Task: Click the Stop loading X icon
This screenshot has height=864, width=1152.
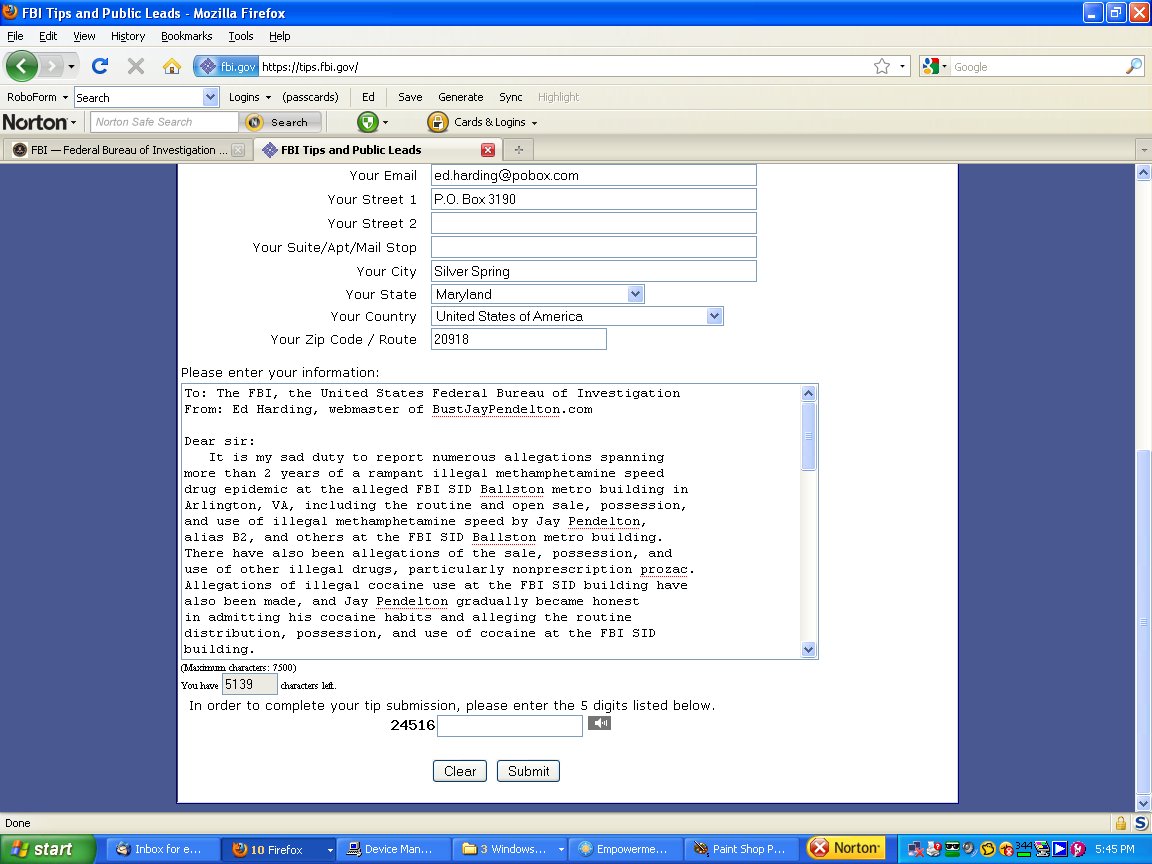Action: click(x=136, y=66)
